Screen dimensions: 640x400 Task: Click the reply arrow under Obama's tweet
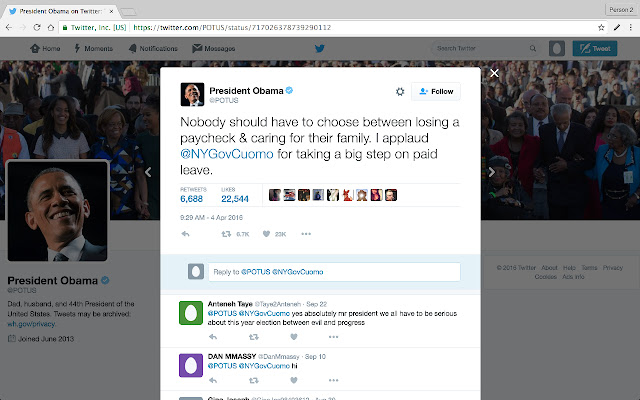click(185, 234)
